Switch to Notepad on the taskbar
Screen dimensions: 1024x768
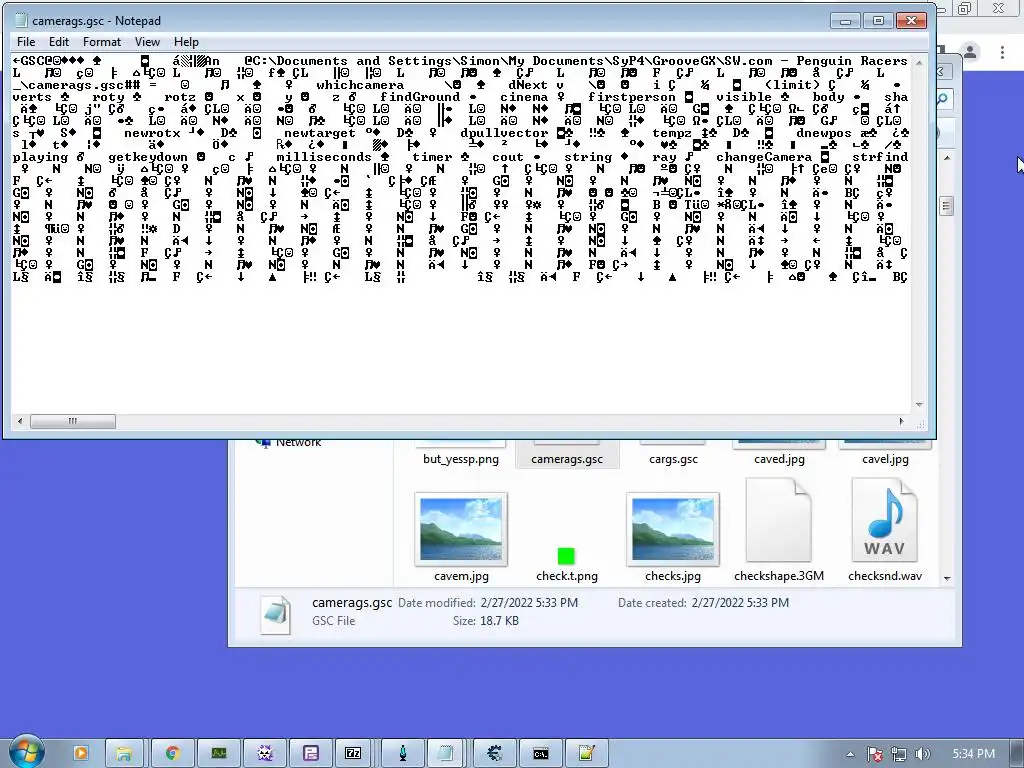(x=445, y=753)
